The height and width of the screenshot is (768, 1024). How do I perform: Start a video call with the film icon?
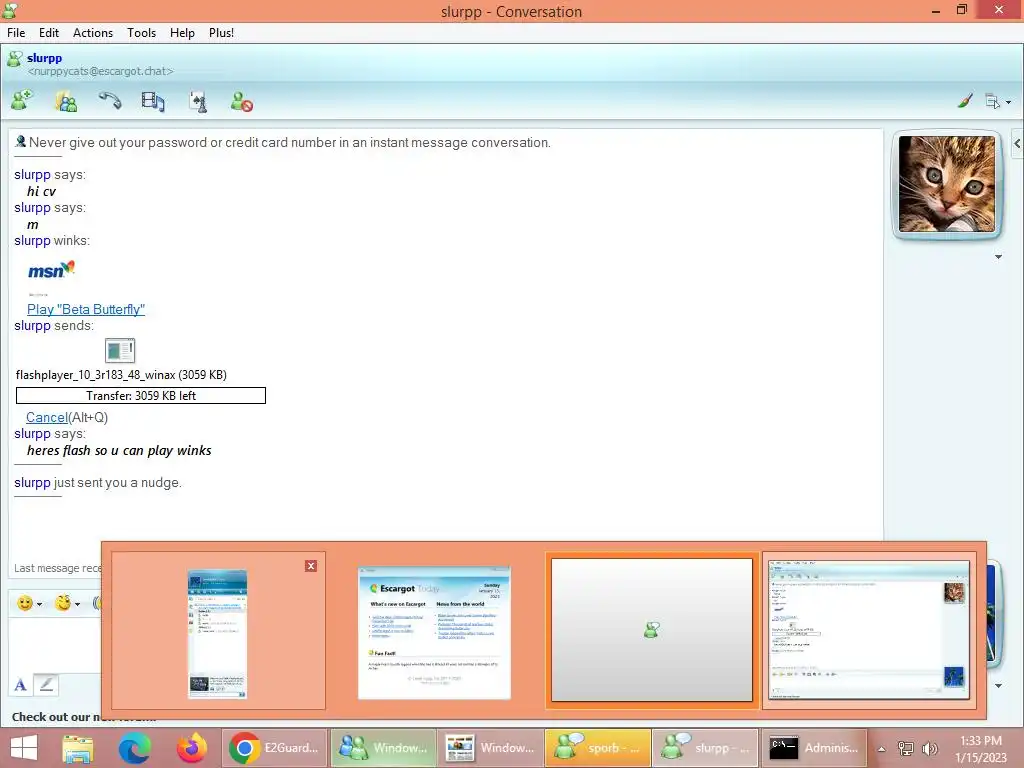[153, 101]
